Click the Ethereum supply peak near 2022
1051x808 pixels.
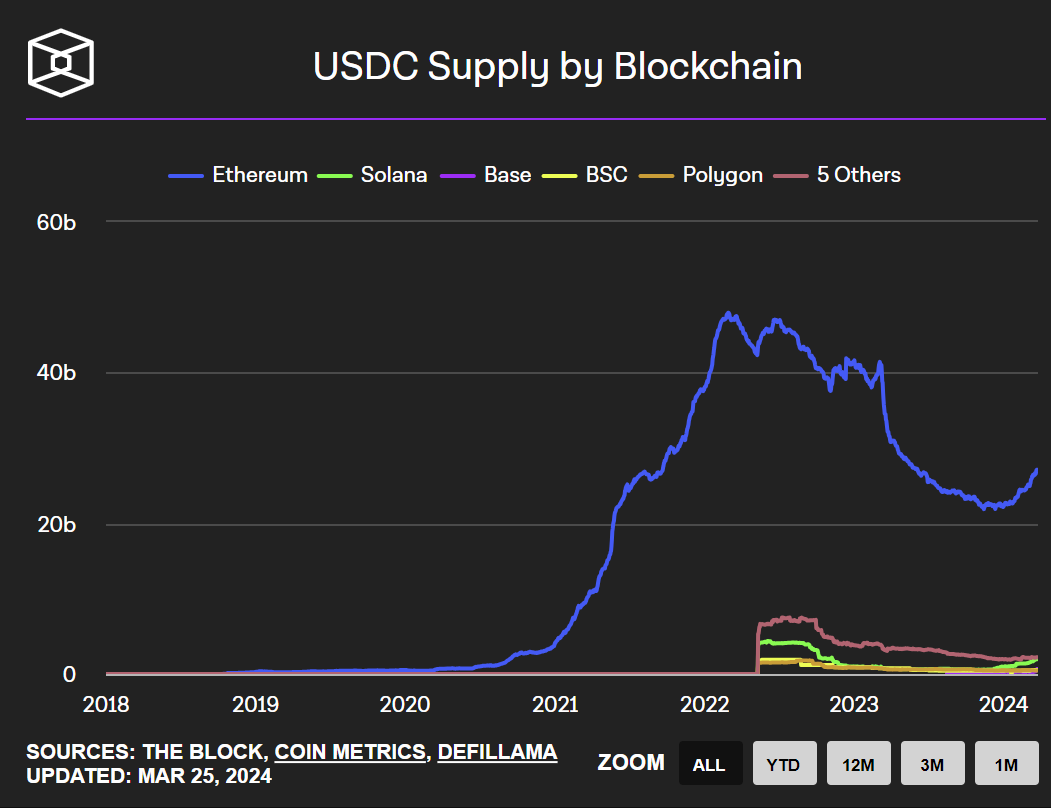[x=728, y=313]
